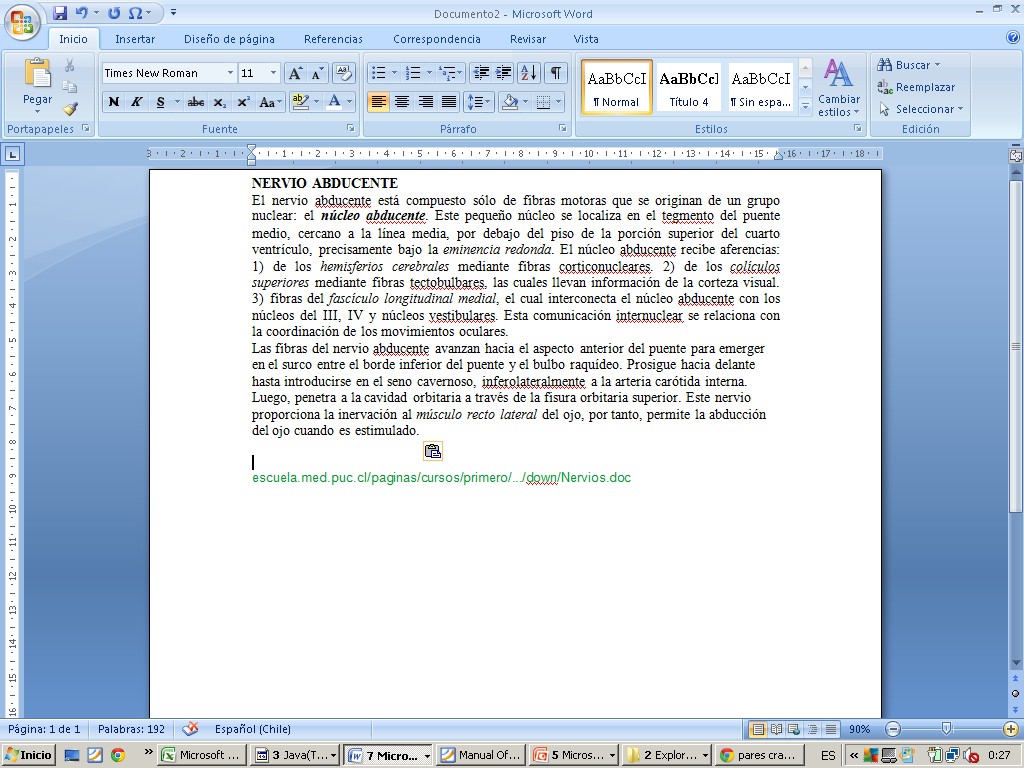Click the Grow Font icon
The width and height of the screenshot is (1024, 768).
pyautogui.click(x=295, y=73)
